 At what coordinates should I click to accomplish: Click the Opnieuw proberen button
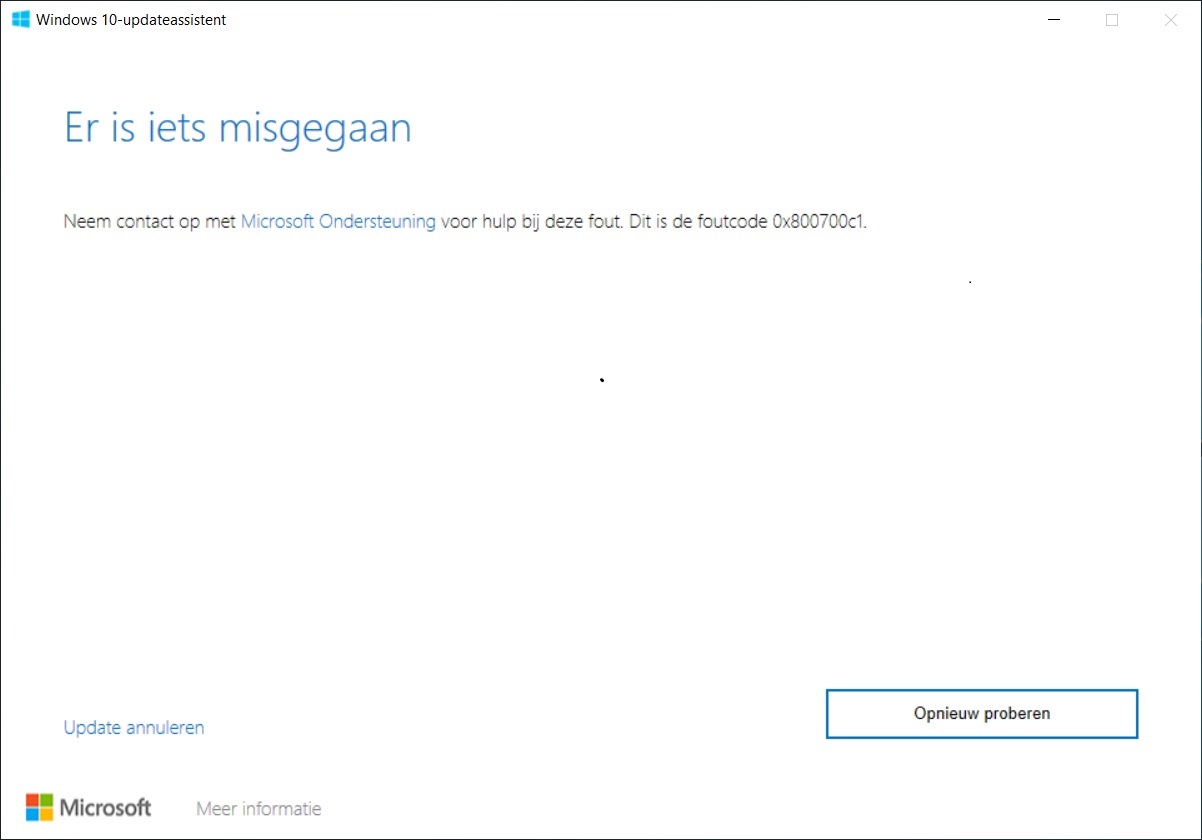click(982, 714)
